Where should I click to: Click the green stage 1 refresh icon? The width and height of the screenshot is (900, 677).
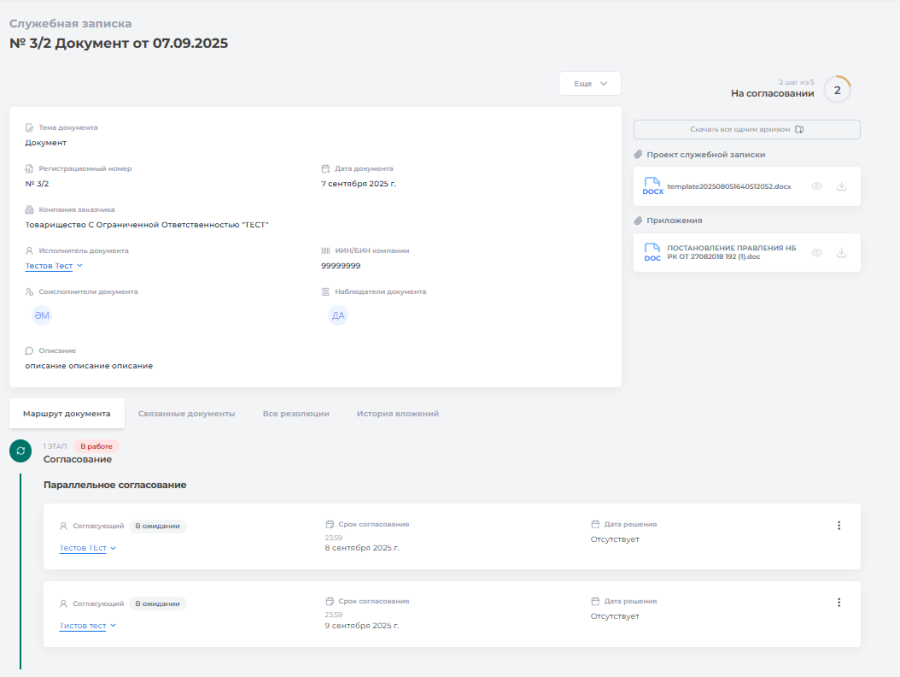(20, 451)
